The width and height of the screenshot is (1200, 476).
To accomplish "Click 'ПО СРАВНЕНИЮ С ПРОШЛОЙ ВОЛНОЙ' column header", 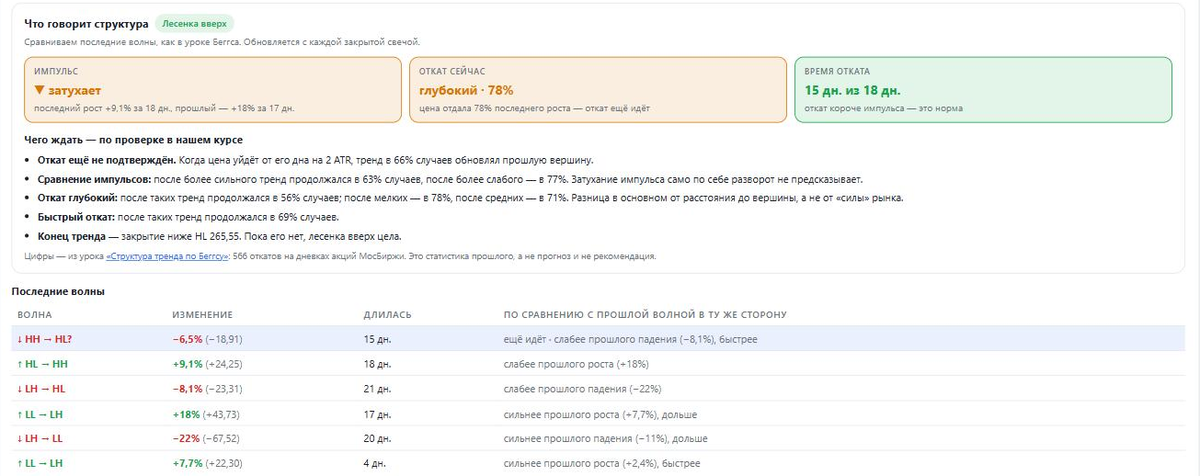I will tap(645, 315).
